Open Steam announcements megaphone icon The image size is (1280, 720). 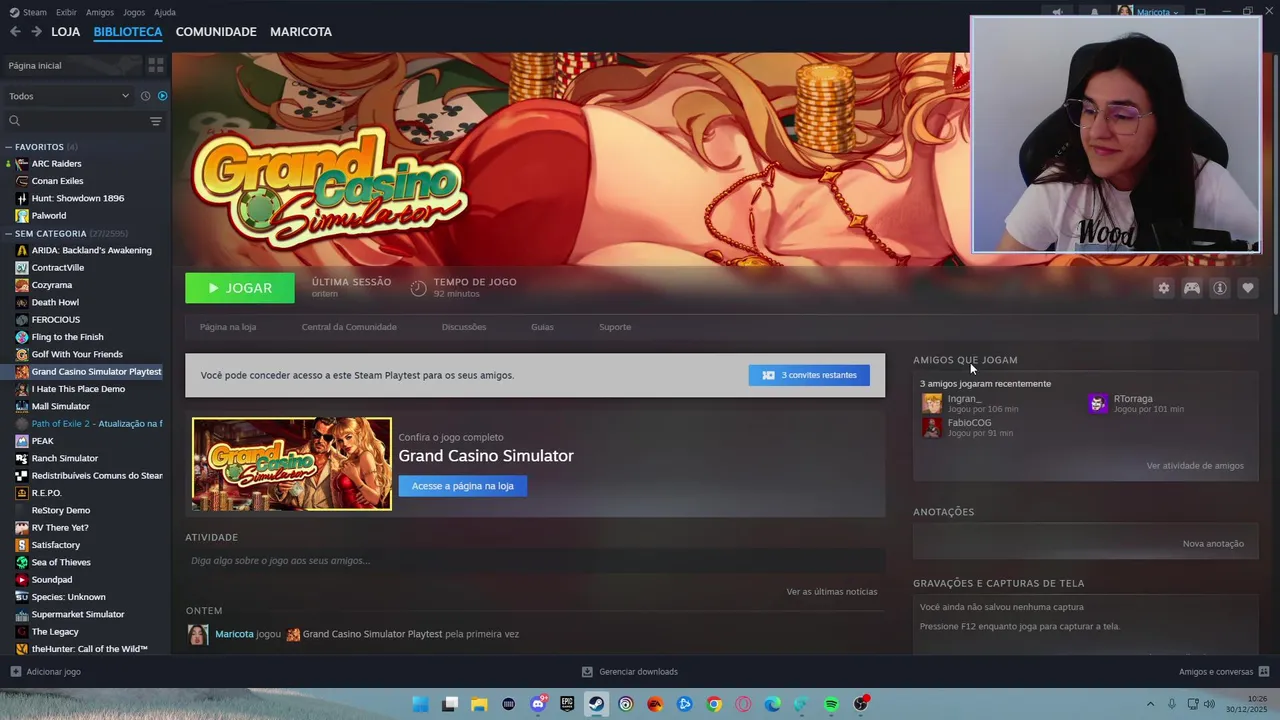click(1057, 12)
